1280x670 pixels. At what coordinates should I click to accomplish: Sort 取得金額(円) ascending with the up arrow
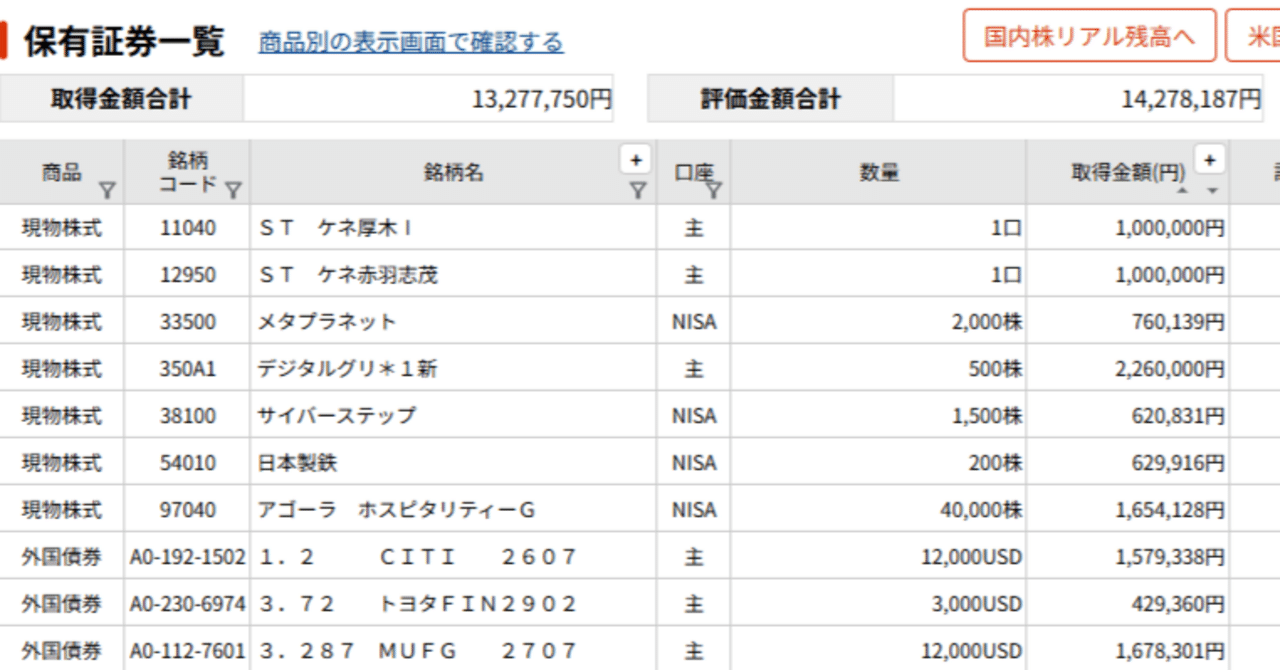1182,190
